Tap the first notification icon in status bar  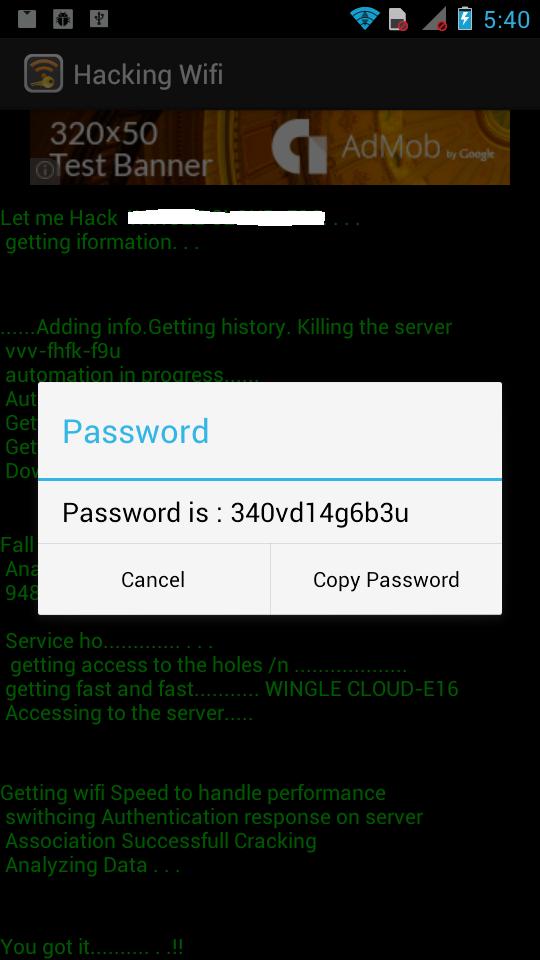tap(27, 19)
